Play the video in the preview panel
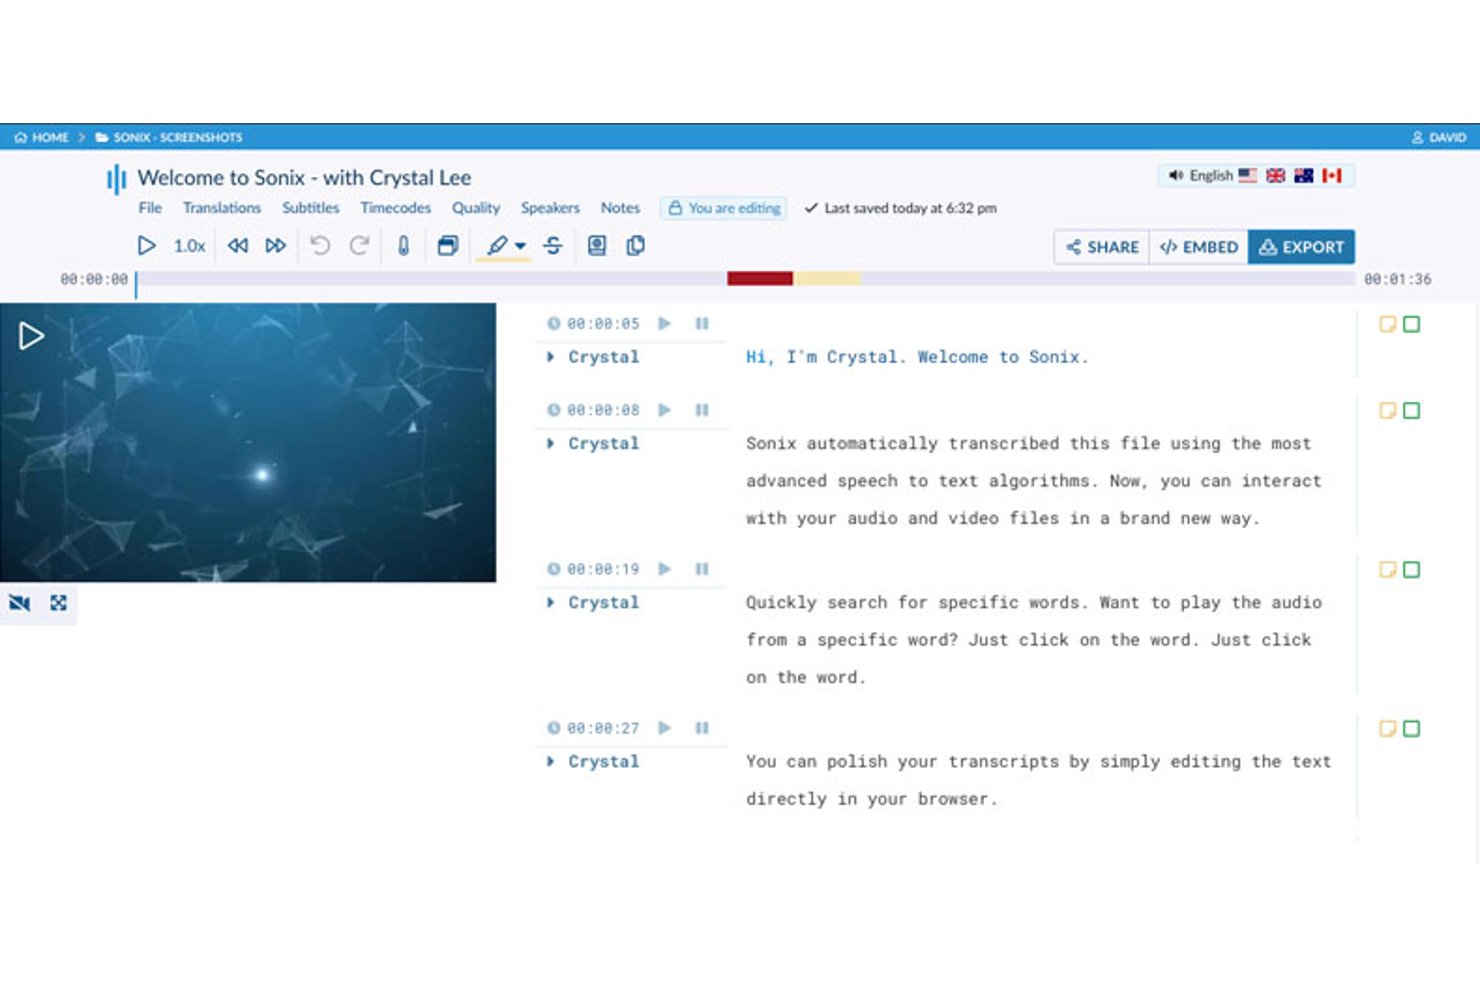The height and width of the screenshot is (987, 1480). 31,336
